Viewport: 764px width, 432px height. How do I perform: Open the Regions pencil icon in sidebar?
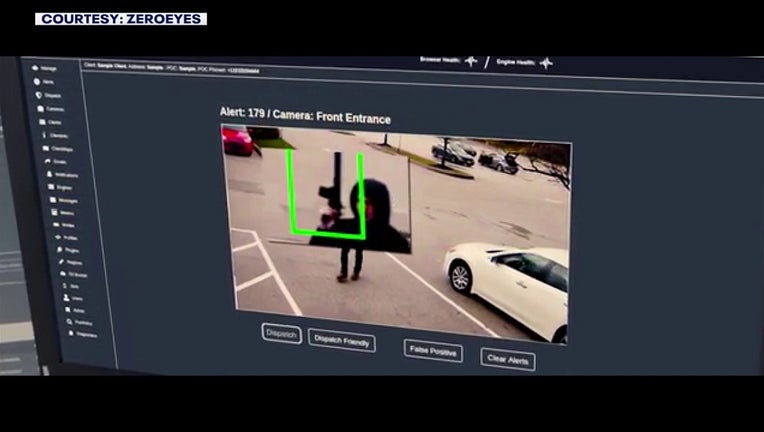click(x=61, y=262)
